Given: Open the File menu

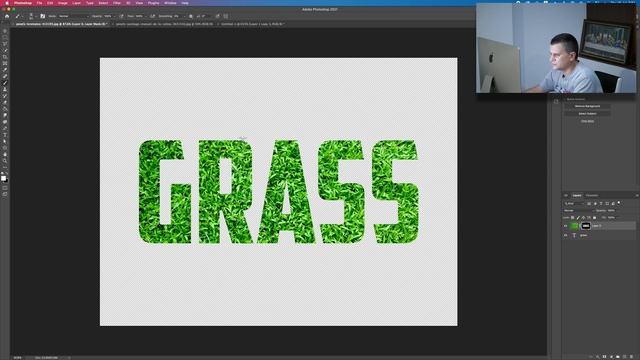Looking at the screenshot, I should click(40, 3).
